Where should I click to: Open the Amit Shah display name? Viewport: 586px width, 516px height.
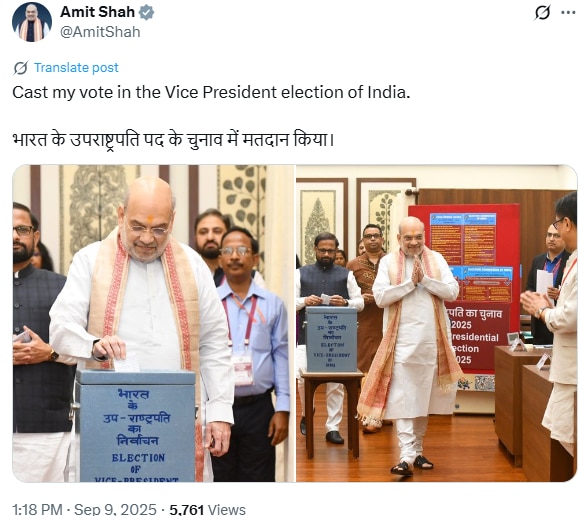click(x=97, y=12)
